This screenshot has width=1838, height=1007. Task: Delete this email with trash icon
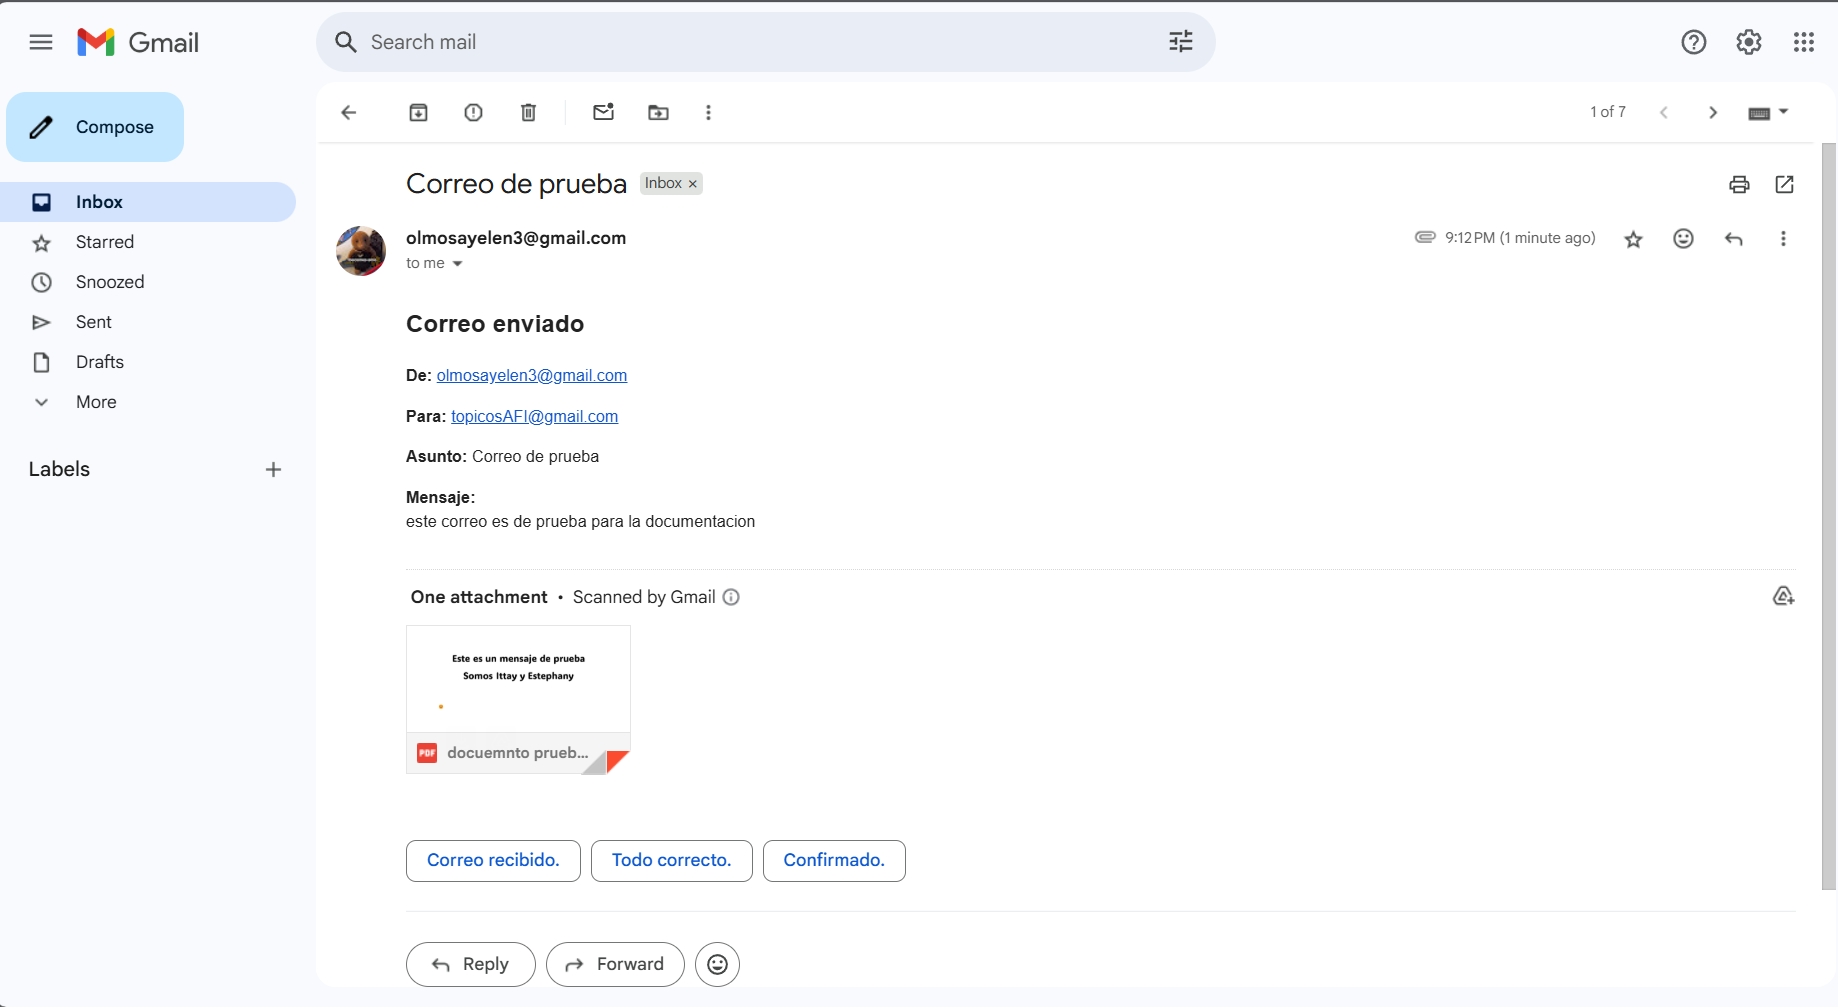tap(529, 112)
